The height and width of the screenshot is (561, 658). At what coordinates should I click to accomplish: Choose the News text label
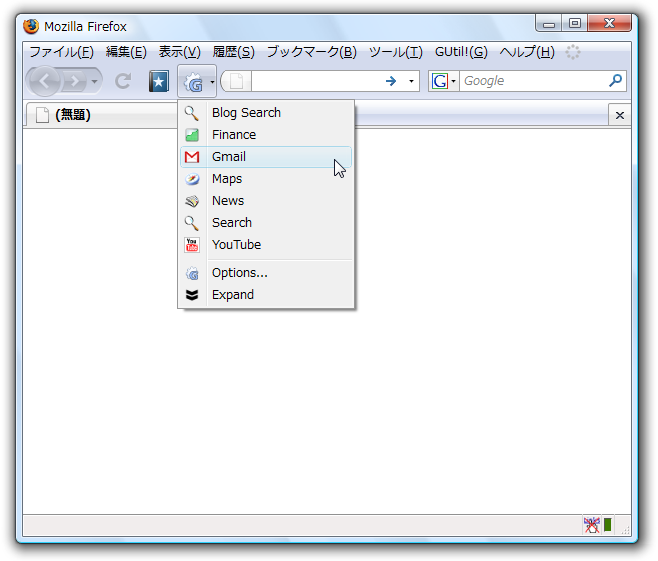[x=228, y=201]
